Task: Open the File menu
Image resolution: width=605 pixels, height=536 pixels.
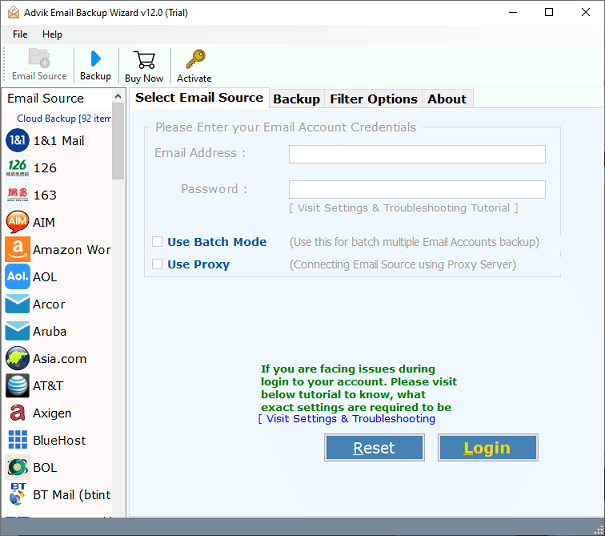Action: click(x=20, y=34)
